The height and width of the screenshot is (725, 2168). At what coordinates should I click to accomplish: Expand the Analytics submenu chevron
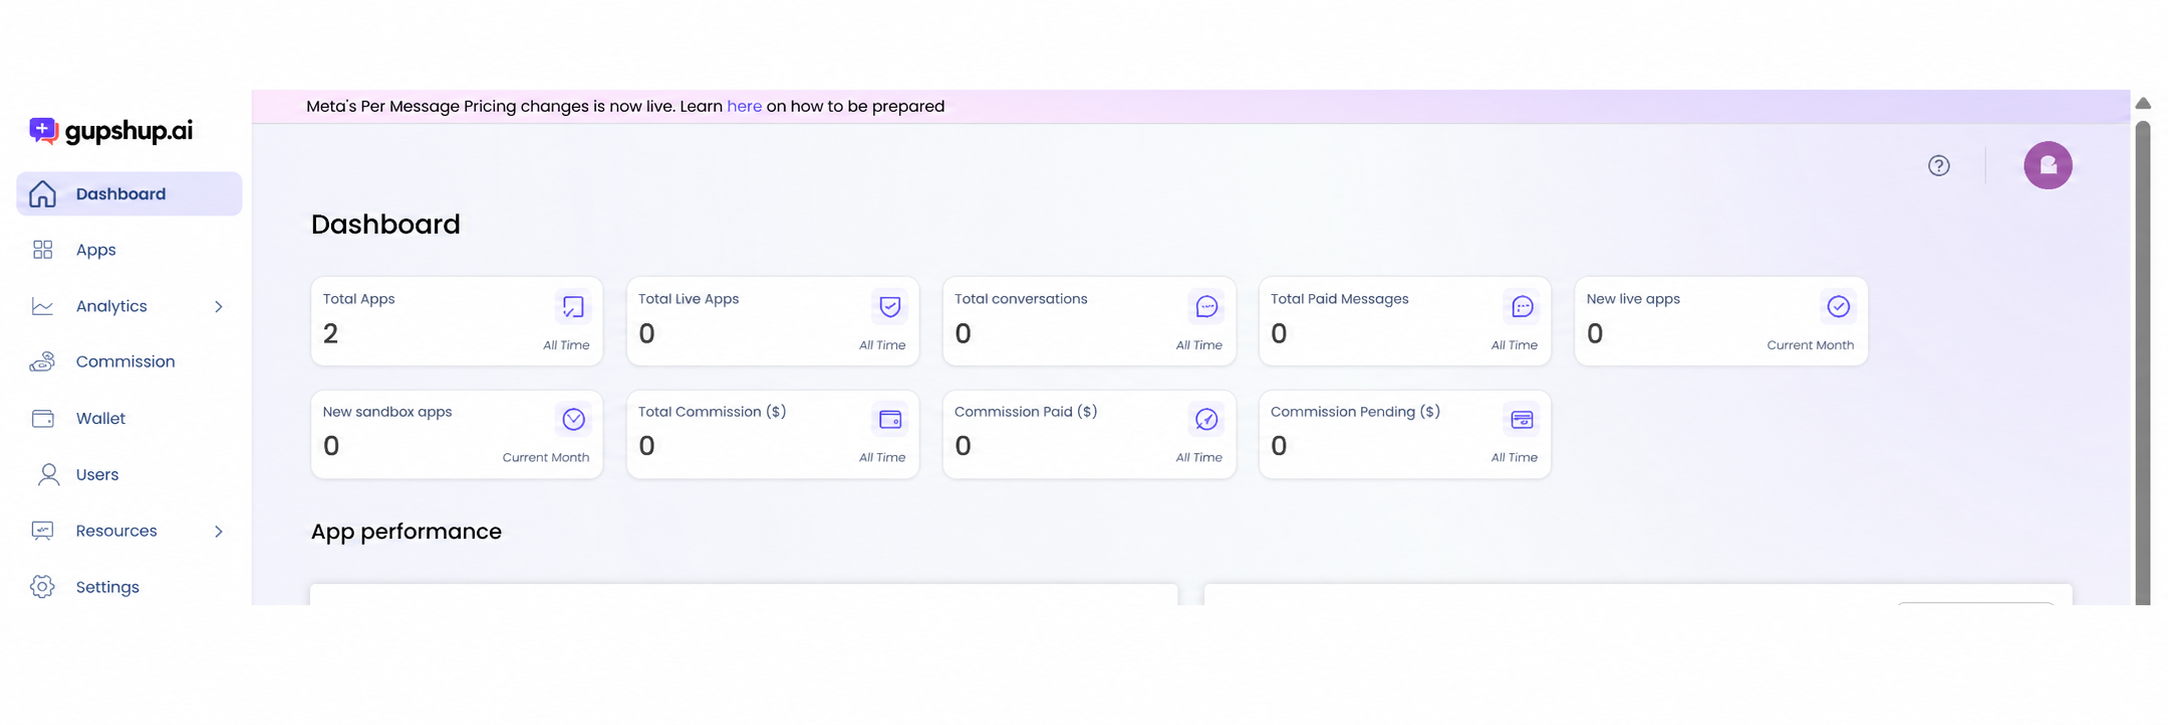pyautogui.click(x=218, y=307)
